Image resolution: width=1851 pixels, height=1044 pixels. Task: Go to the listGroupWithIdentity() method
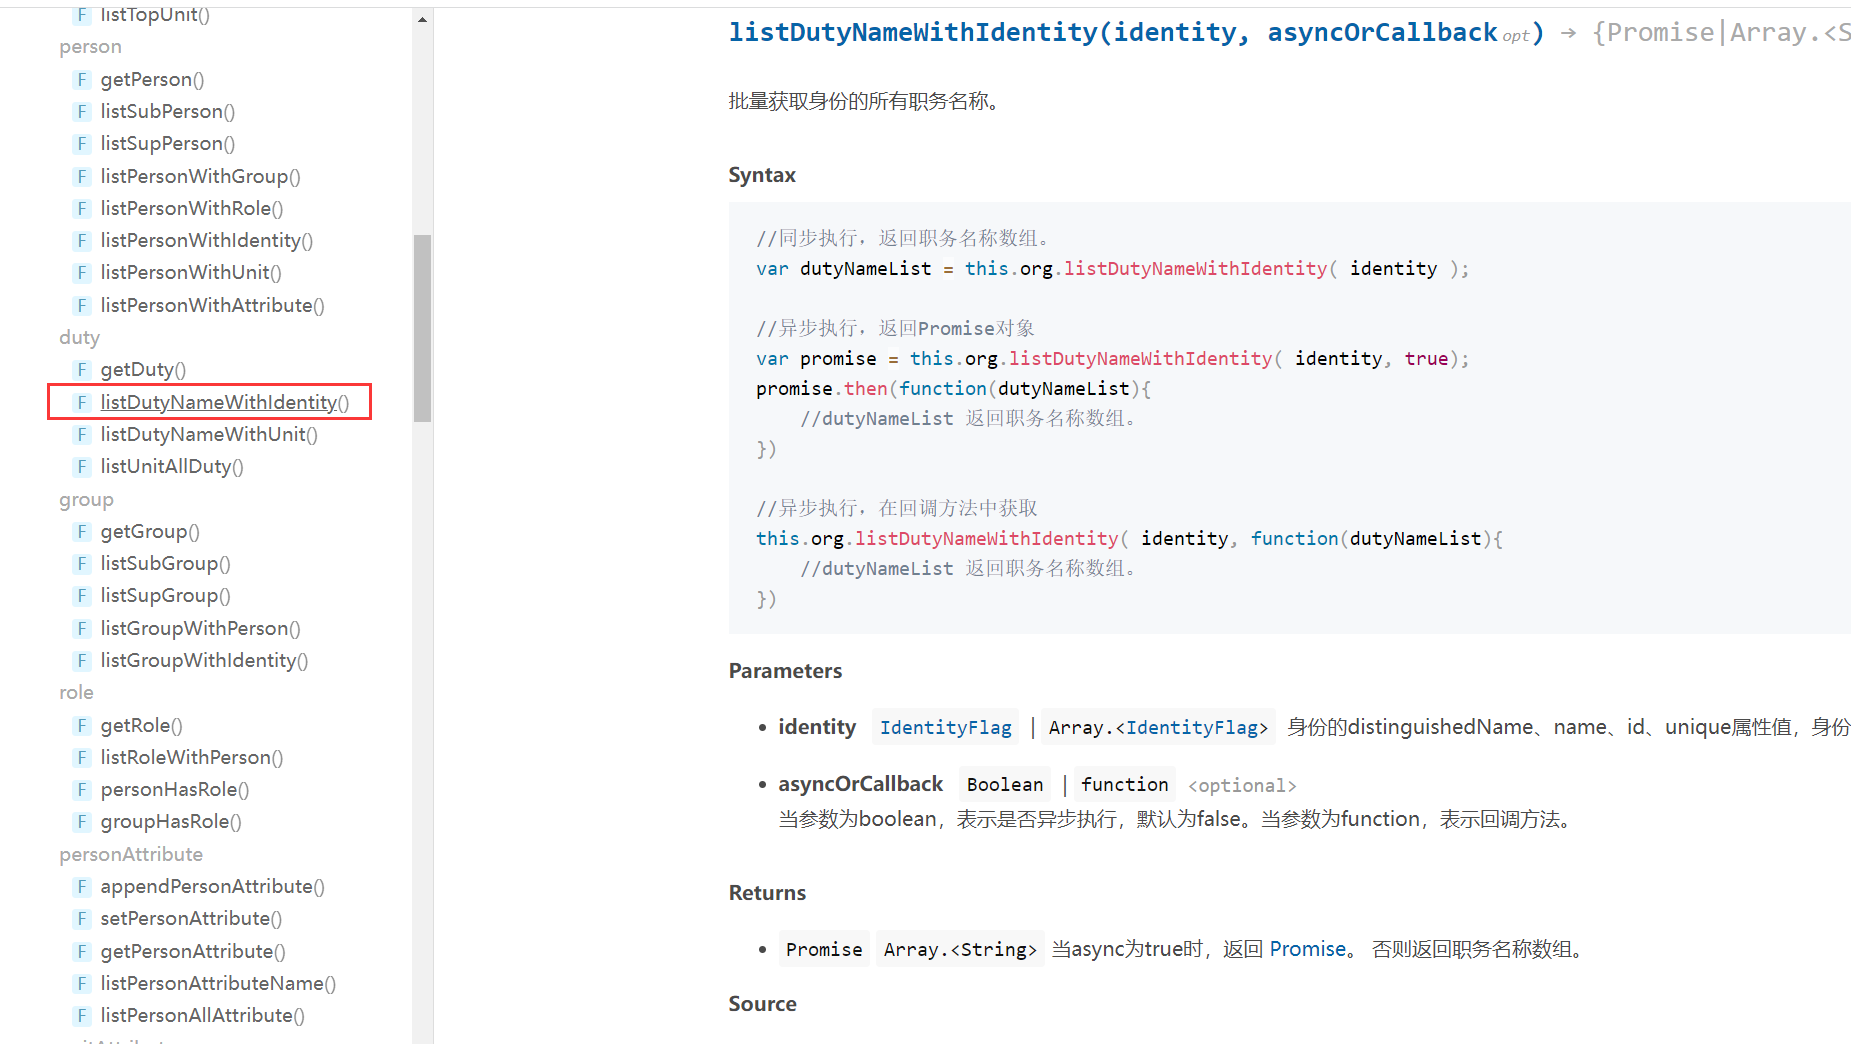[x=204, y=661]
